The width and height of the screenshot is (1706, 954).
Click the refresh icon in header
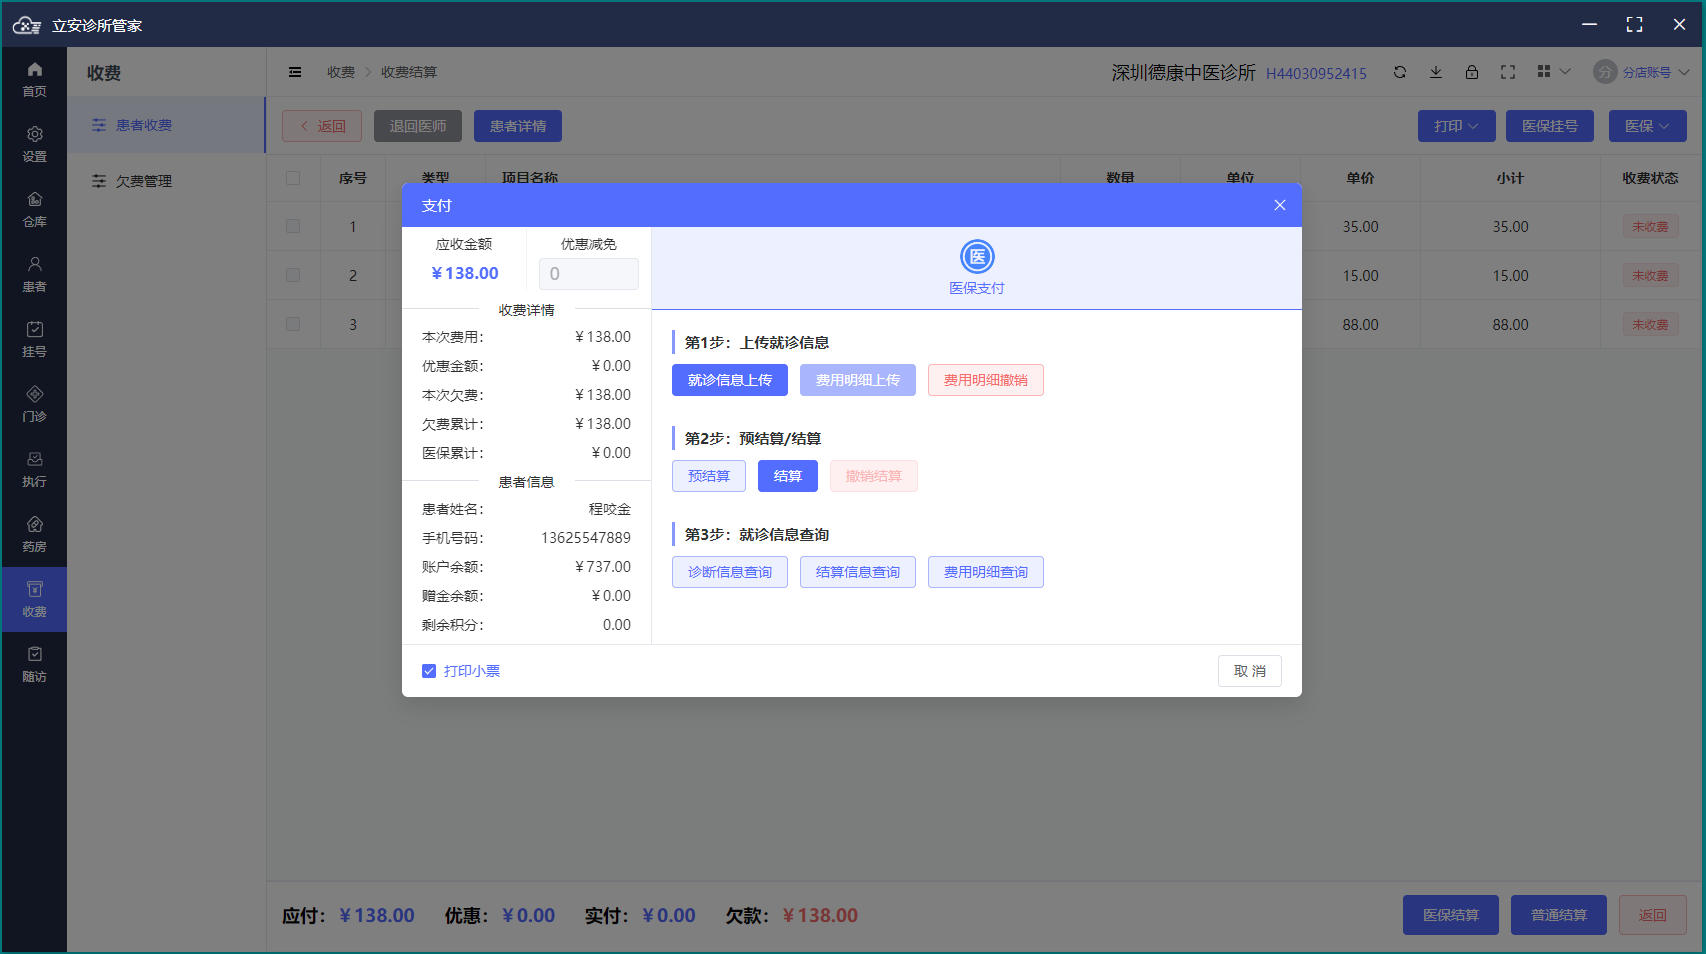pos(1400,72)
